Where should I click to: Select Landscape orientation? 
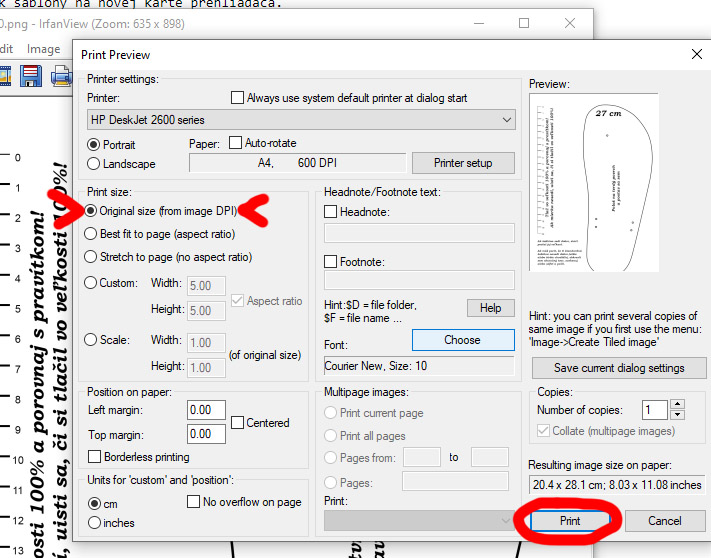pyautogui.click(x=93, y=164)
